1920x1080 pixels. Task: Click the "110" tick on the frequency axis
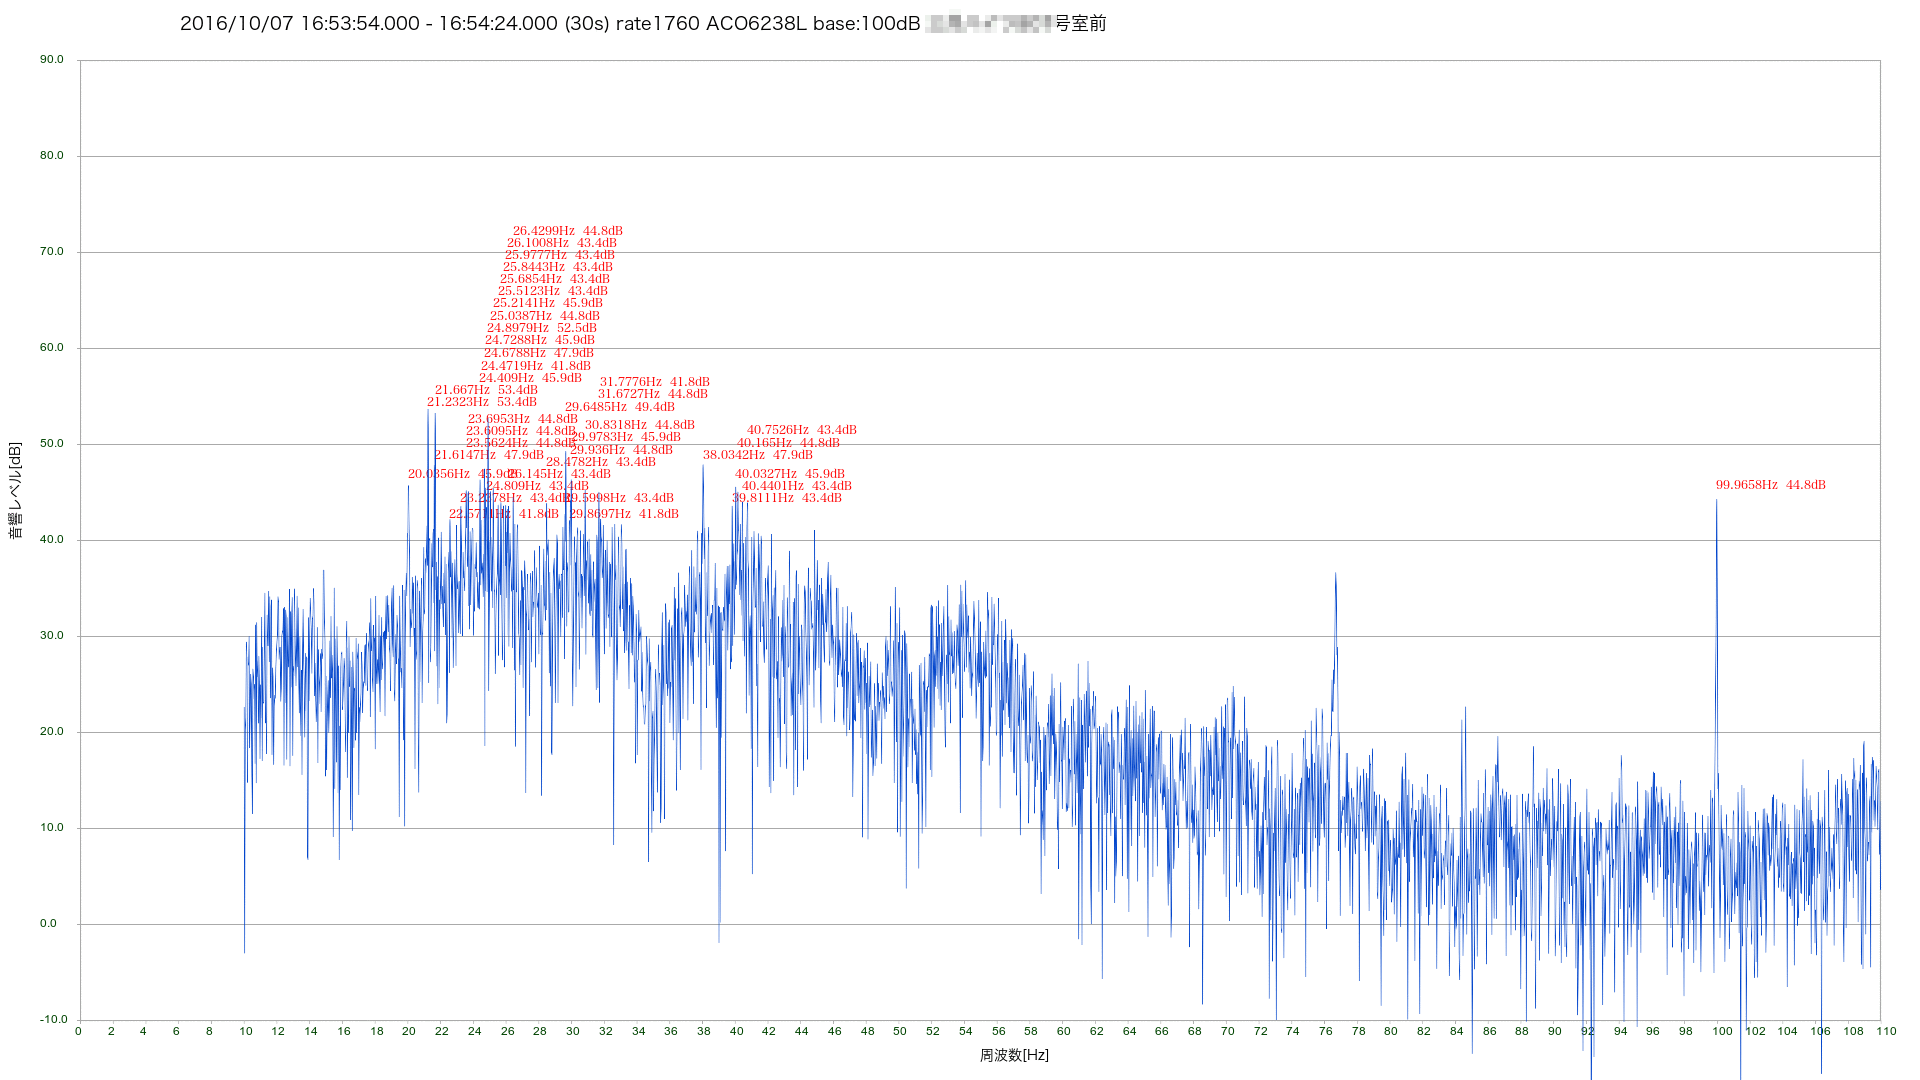[1886, 1031]
